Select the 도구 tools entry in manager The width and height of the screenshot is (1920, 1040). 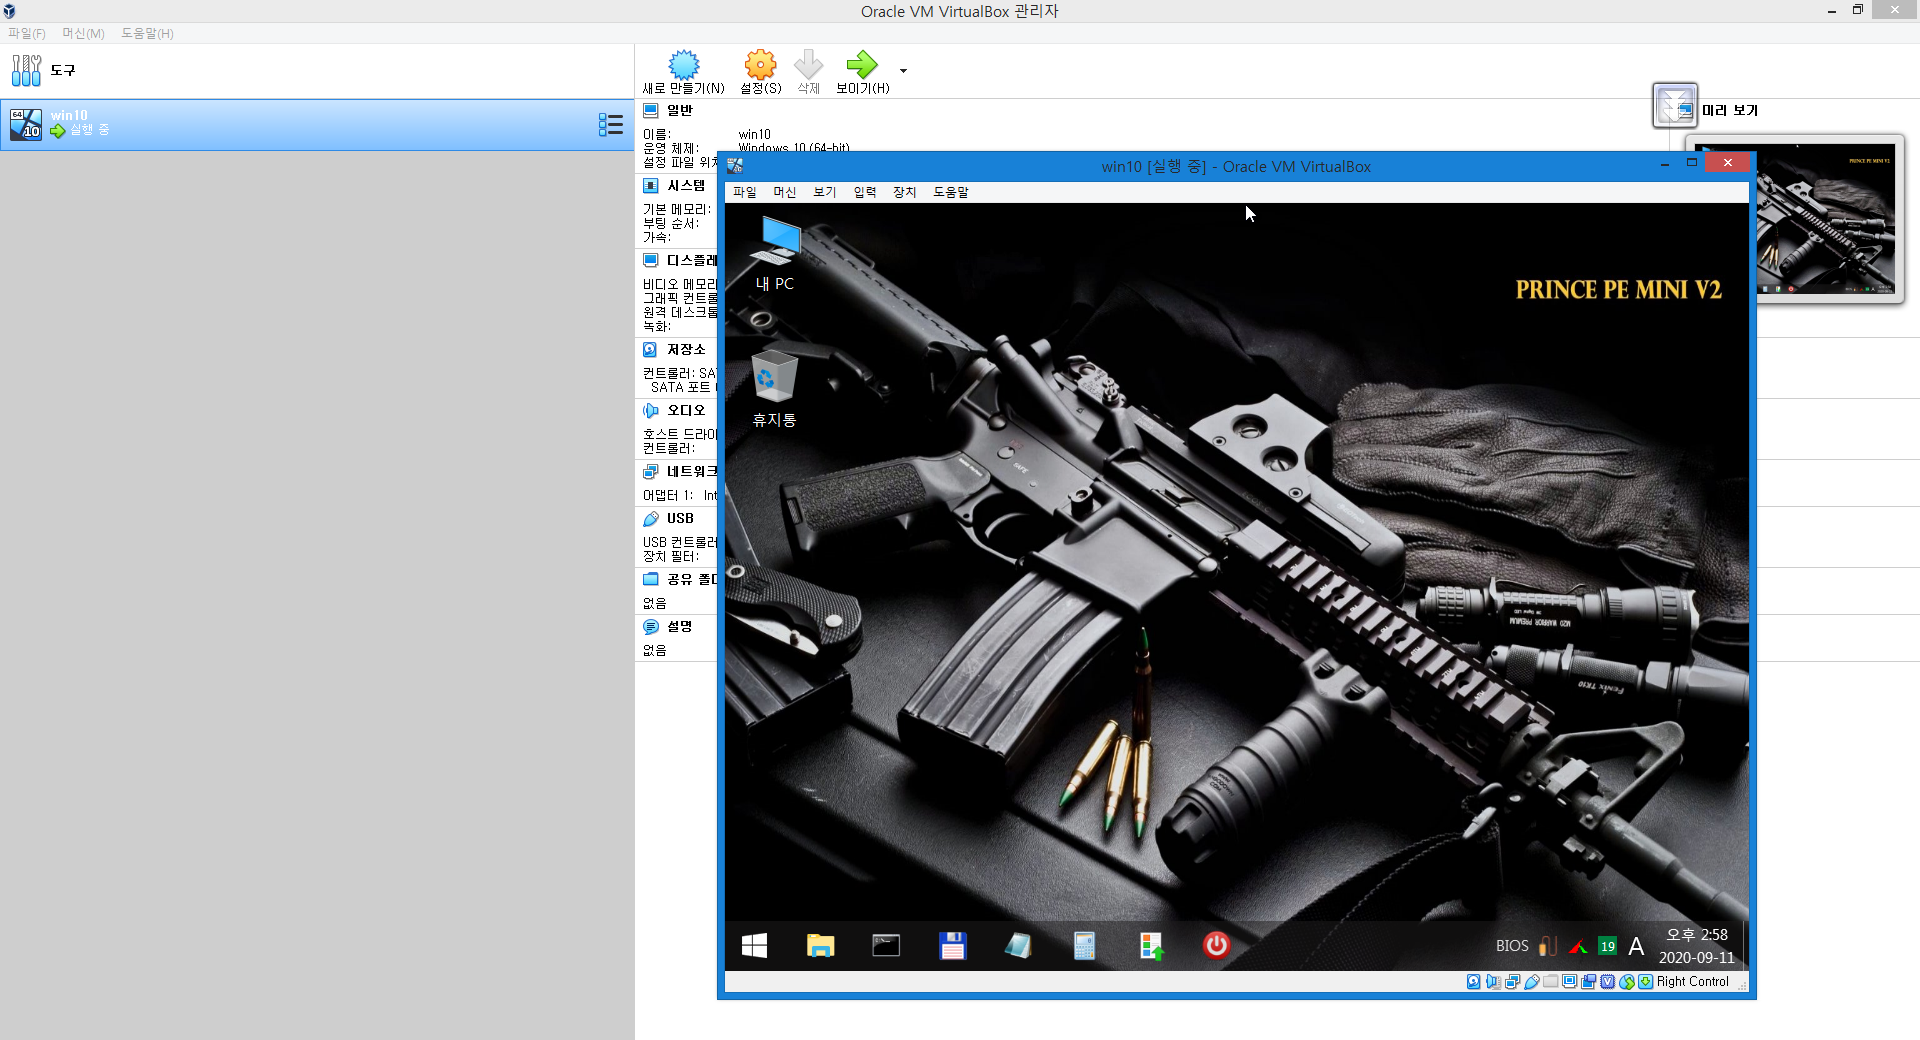pos(317,70)
